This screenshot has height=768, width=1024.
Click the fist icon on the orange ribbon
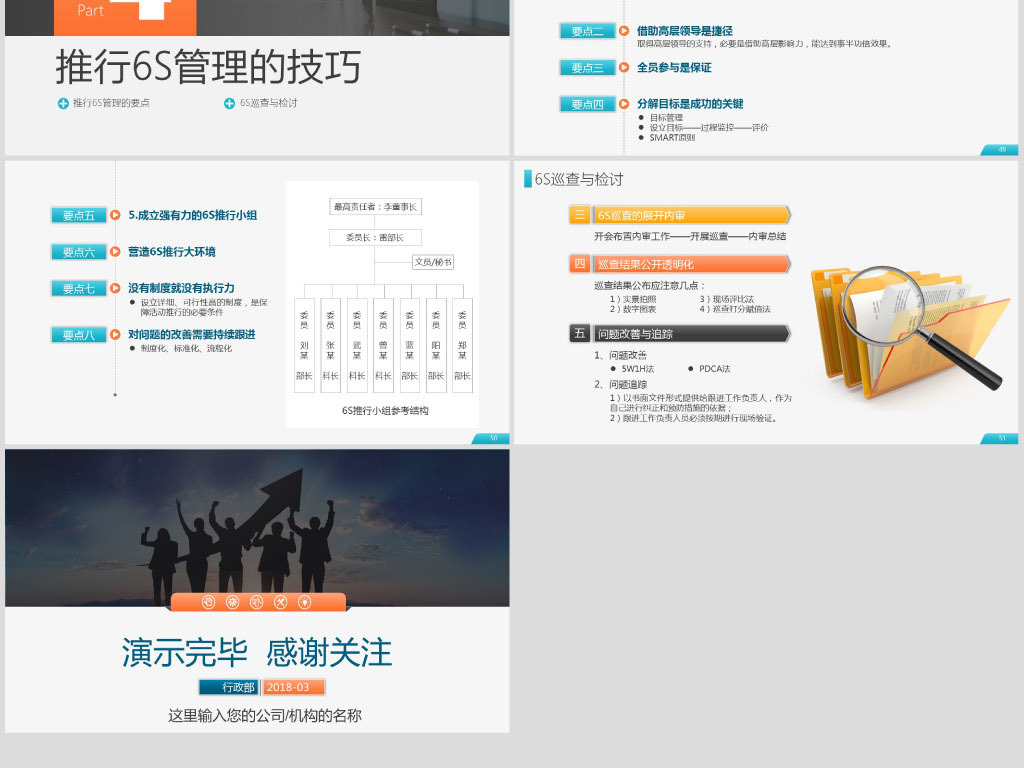pos(209,602)
